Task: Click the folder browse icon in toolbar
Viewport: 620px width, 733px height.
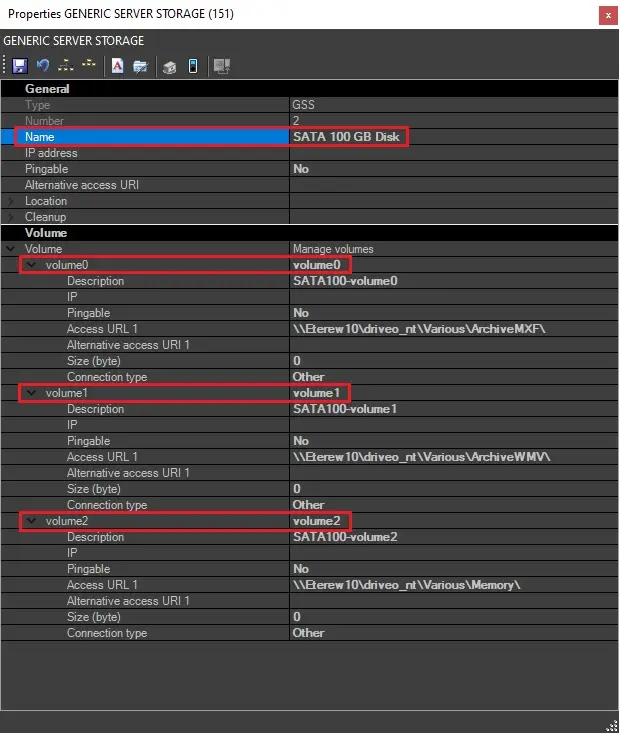Action: [x=141, y=66]
